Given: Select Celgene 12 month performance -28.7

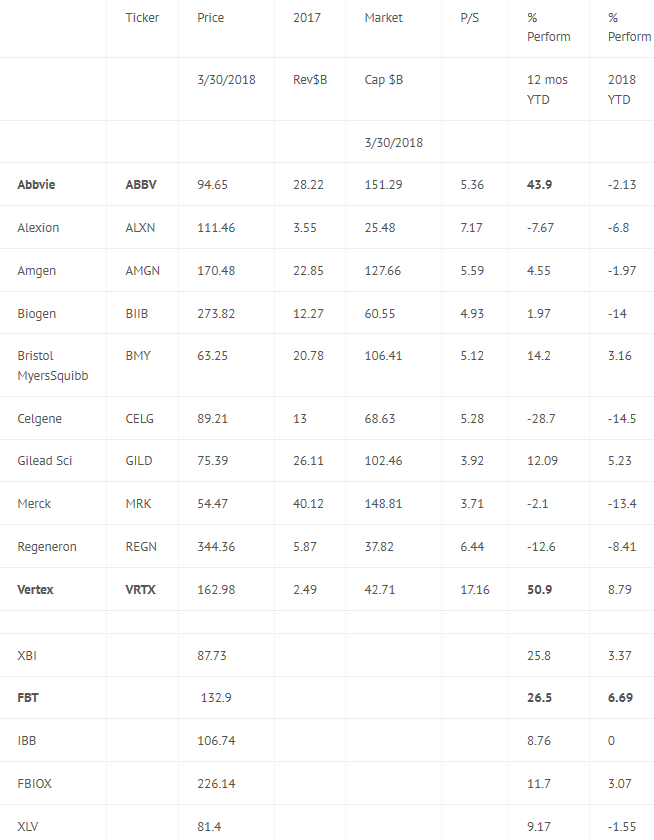Looking at the screenshot, I should tap(541, 418).
